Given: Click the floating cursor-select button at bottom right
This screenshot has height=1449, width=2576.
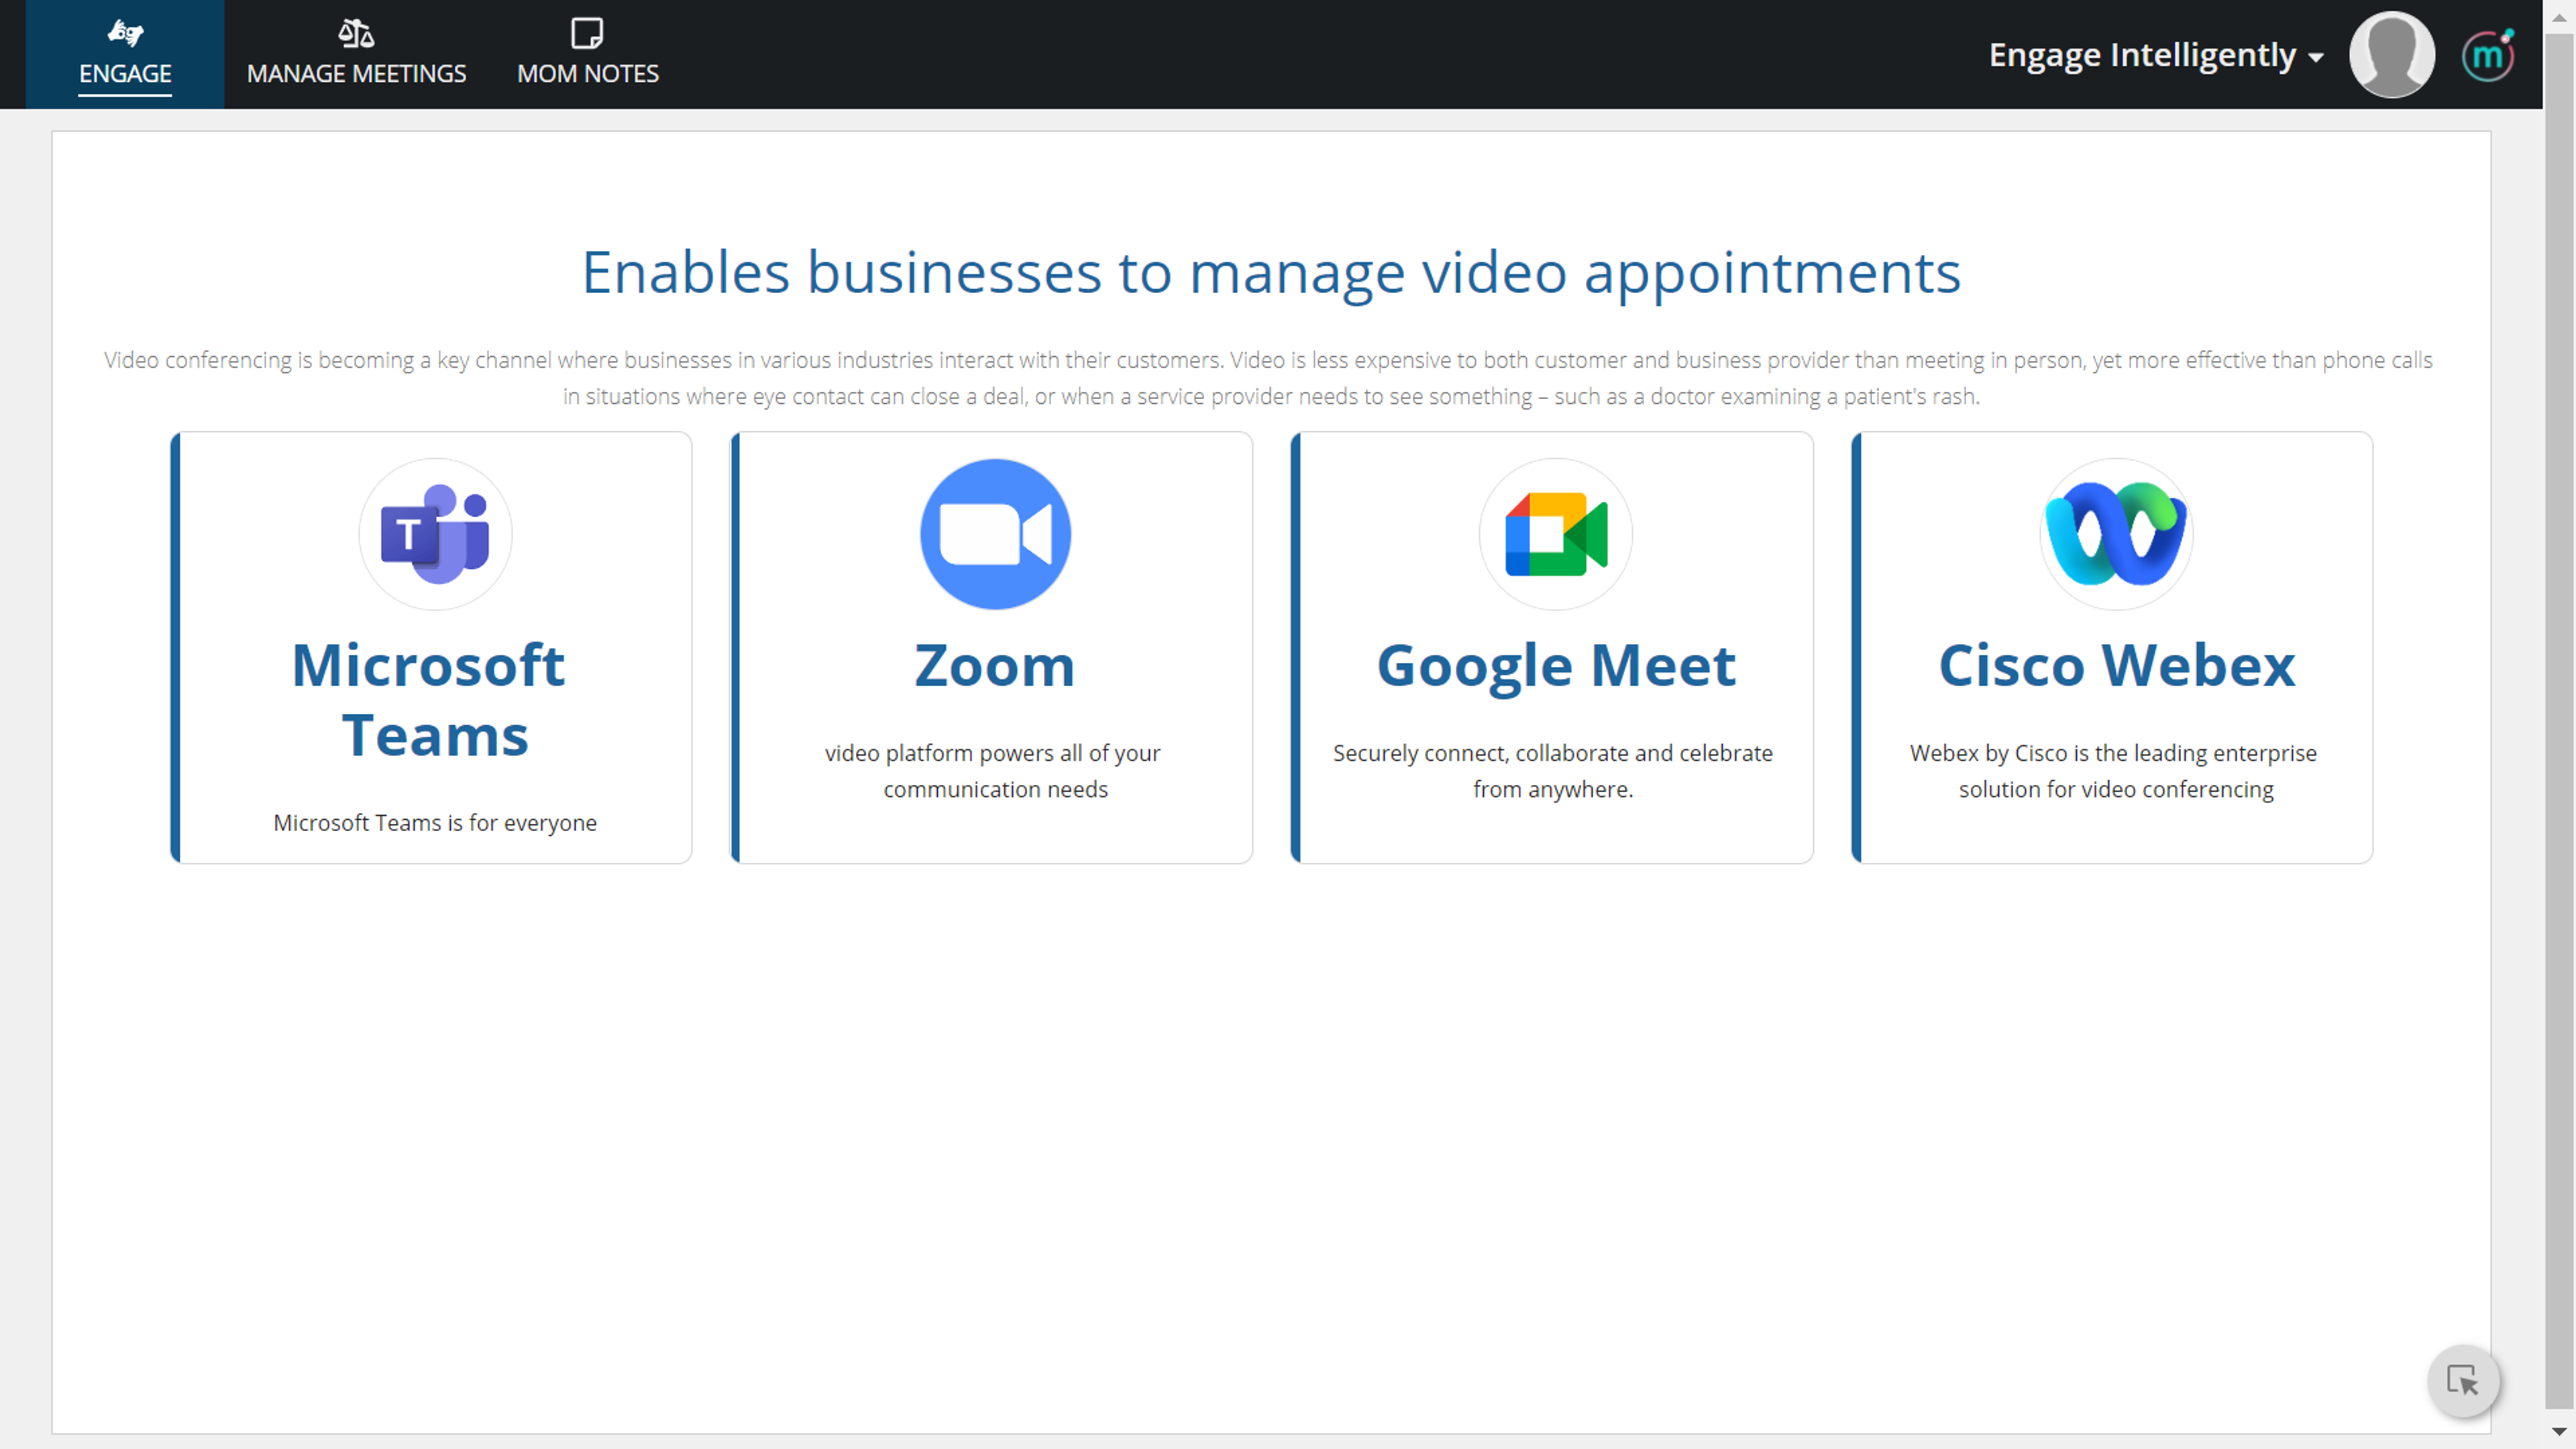Looking at the screenshot, I should (x=2463, y=1382).
